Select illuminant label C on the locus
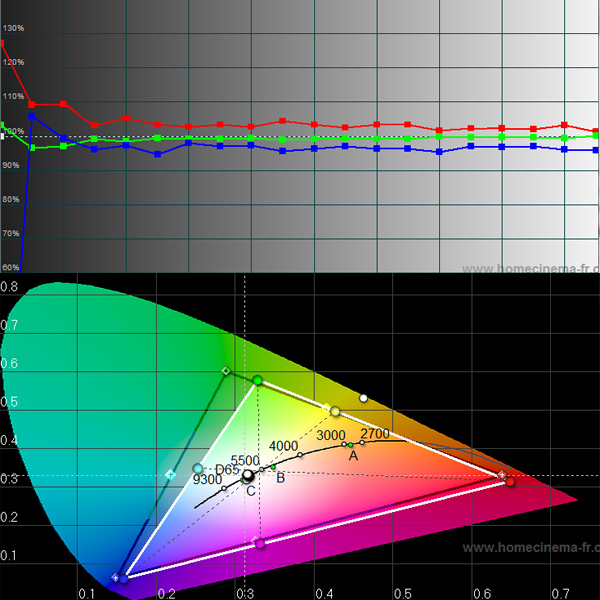 point(251,491)
